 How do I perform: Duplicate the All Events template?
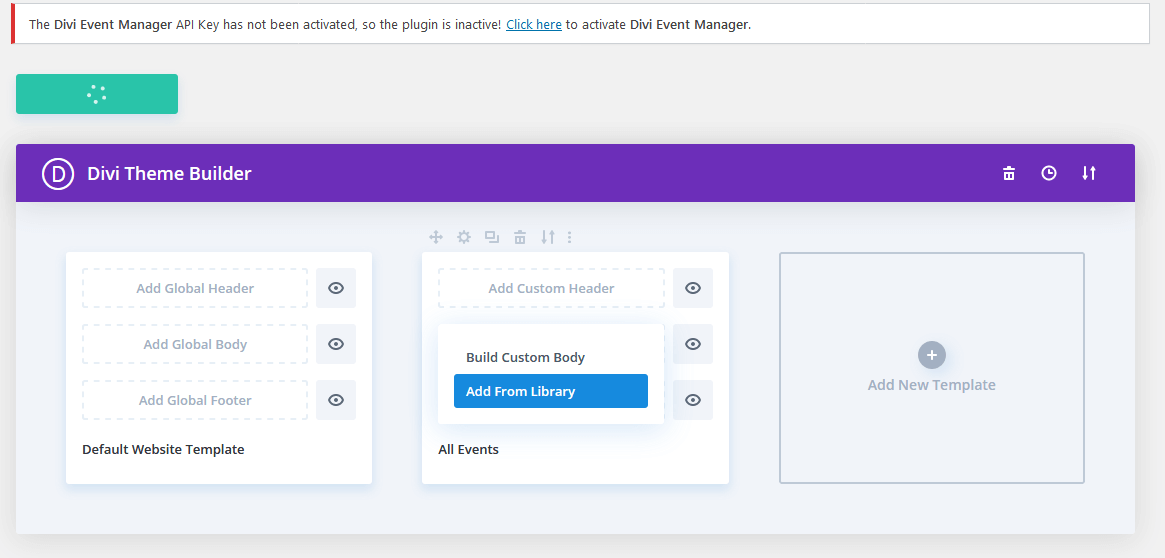pos(492,238)
